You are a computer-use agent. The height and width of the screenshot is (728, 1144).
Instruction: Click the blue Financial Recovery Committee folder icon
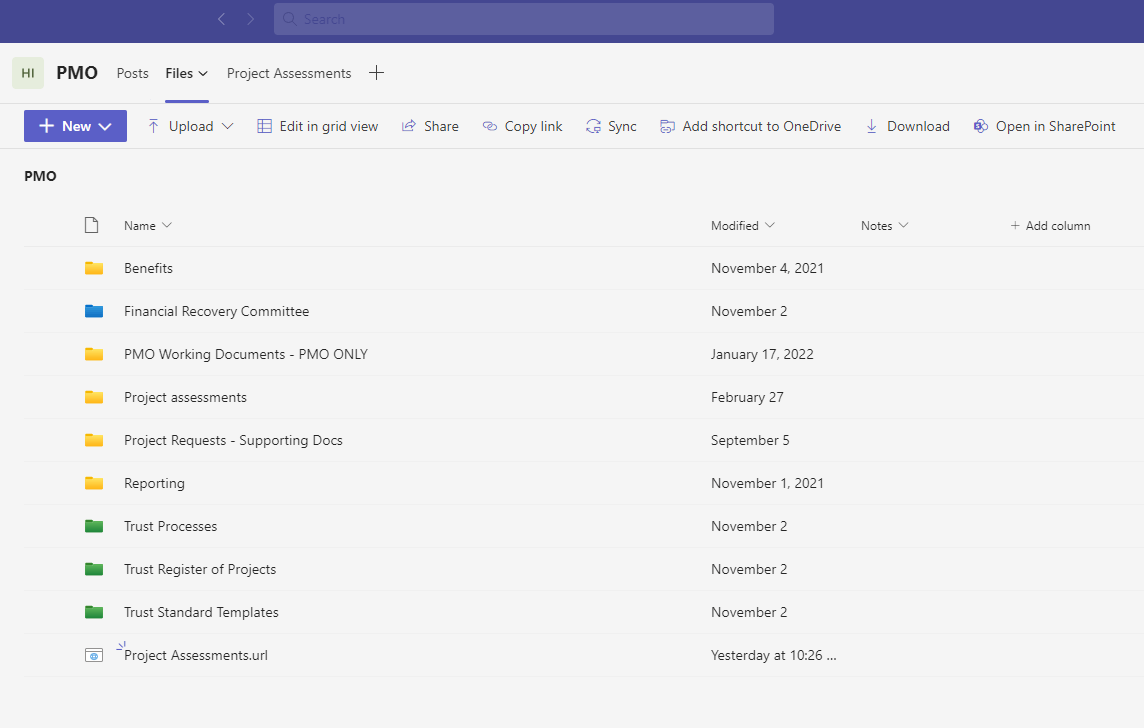(x=93, y=311)
